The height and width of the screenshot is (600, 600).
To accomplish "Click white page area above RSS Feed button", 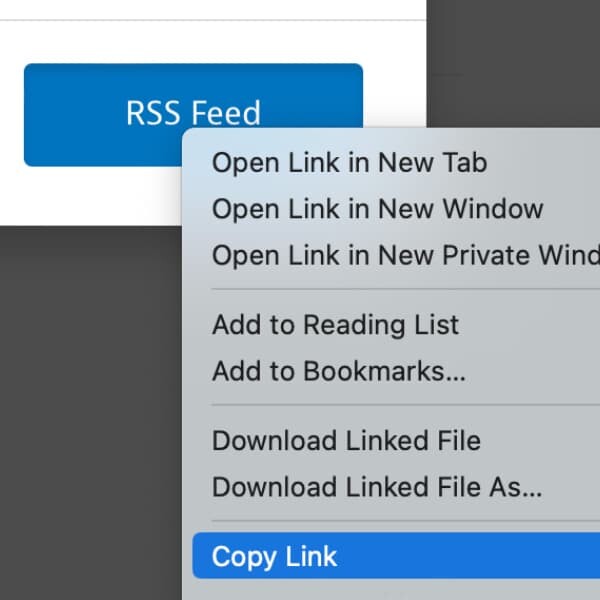I will 200,42.
